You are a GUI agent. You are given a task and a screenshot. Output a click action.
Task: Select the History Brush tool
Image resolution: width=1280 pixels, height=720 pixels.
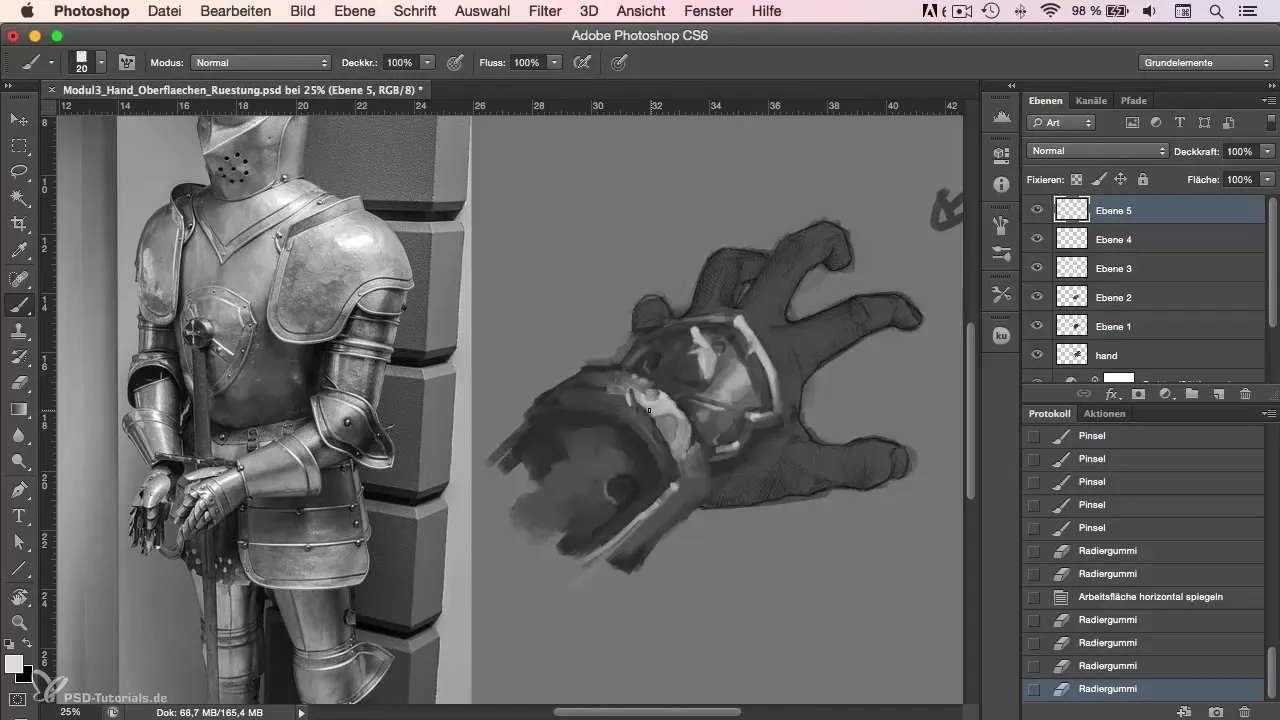point(19,357)
